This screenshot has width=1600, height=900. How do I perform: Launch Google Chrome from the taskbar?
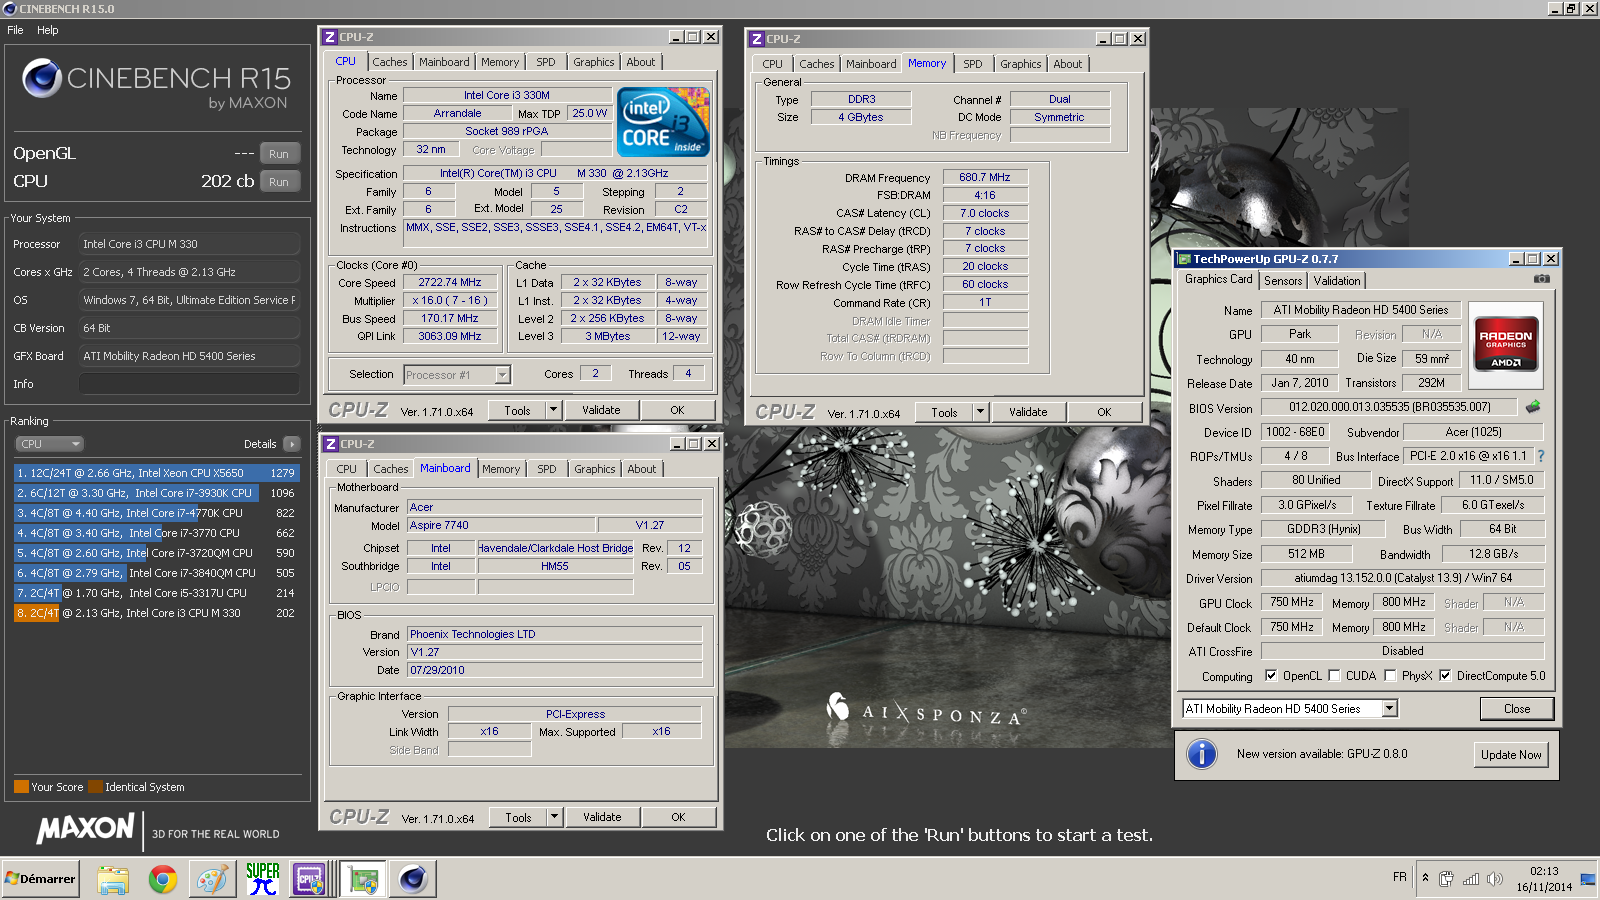tap(163, 880)
